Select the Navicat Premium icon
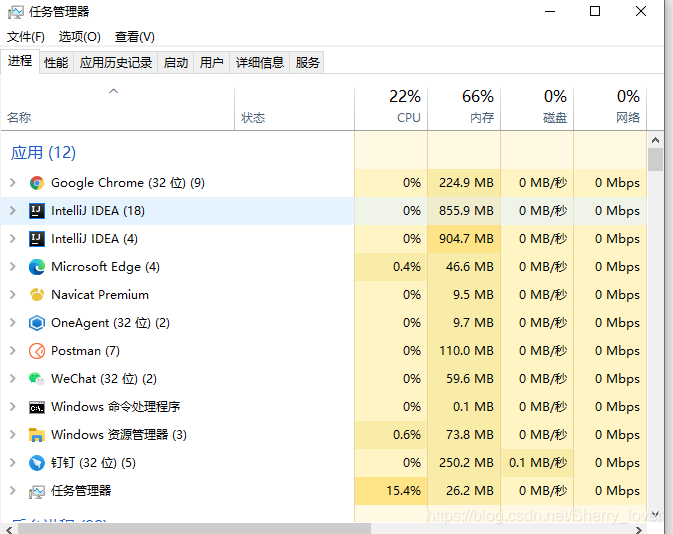 pyautogui.click(x=37, y=295)
